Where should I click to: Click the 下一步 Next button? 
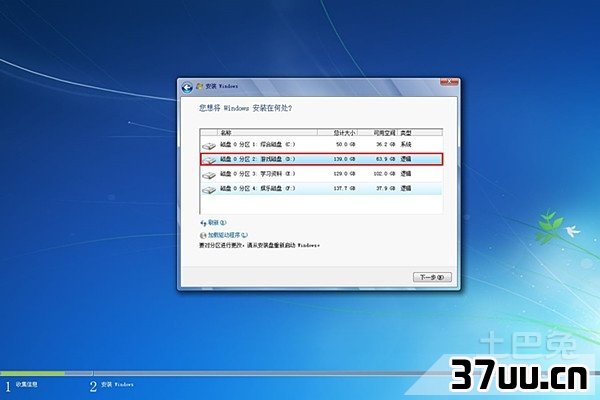432,277
